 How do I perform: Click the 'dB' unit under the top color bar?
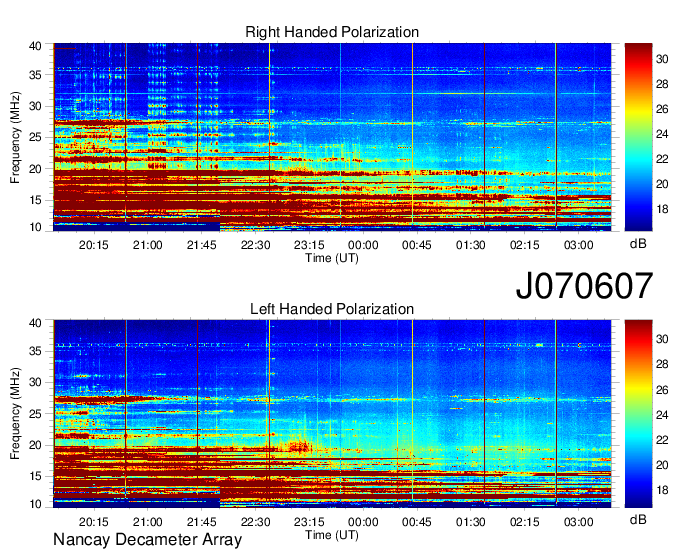pos(638,244)
